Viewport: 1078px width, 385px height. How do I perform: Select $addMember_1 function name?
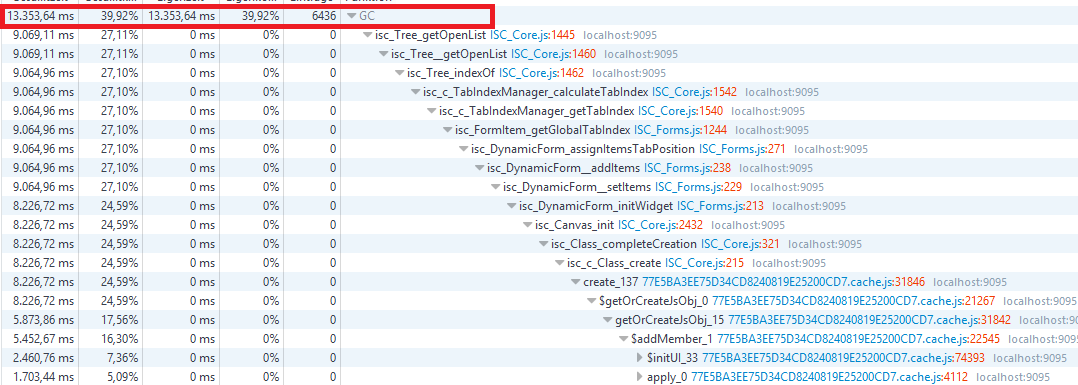[672, 339]
